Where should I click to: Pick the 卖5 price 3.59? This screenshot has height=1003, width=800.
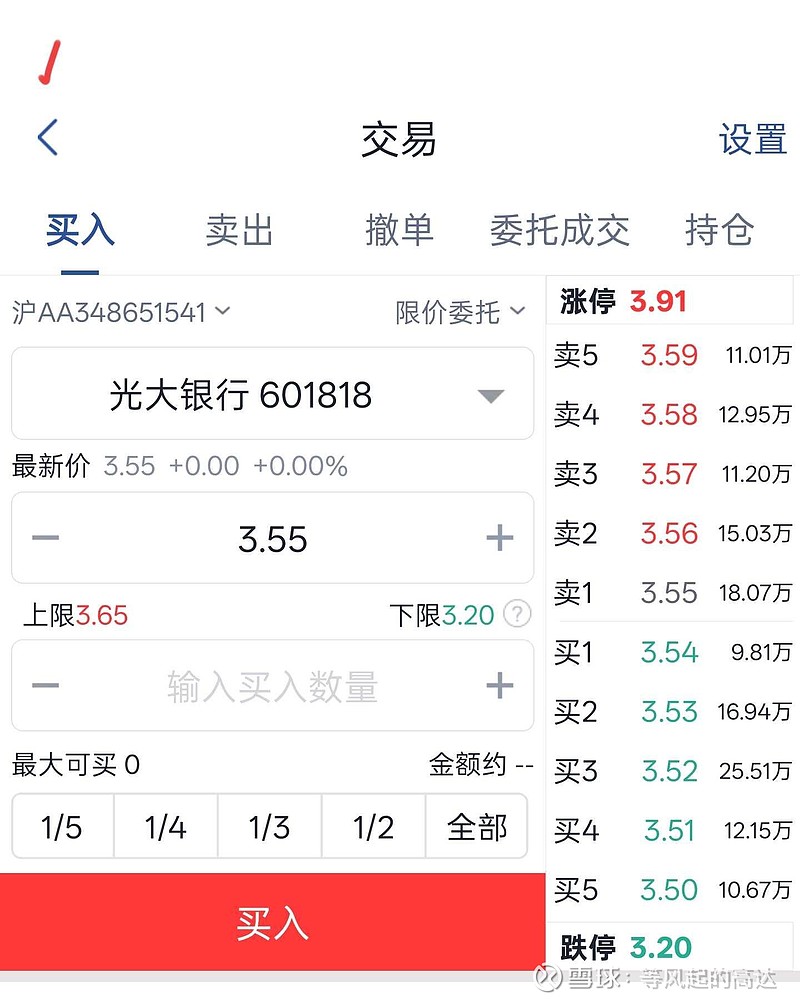669,355
